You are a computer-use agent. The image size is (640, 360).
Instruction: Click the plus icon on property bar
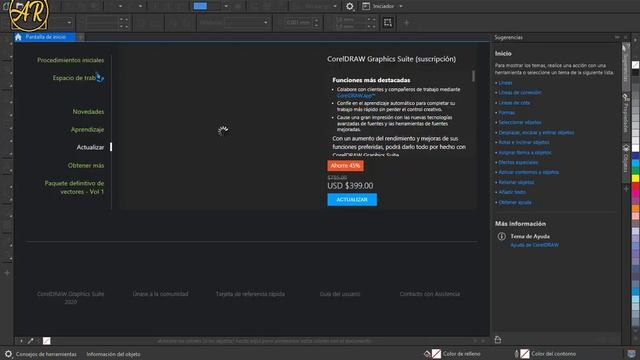click(407, 23)
